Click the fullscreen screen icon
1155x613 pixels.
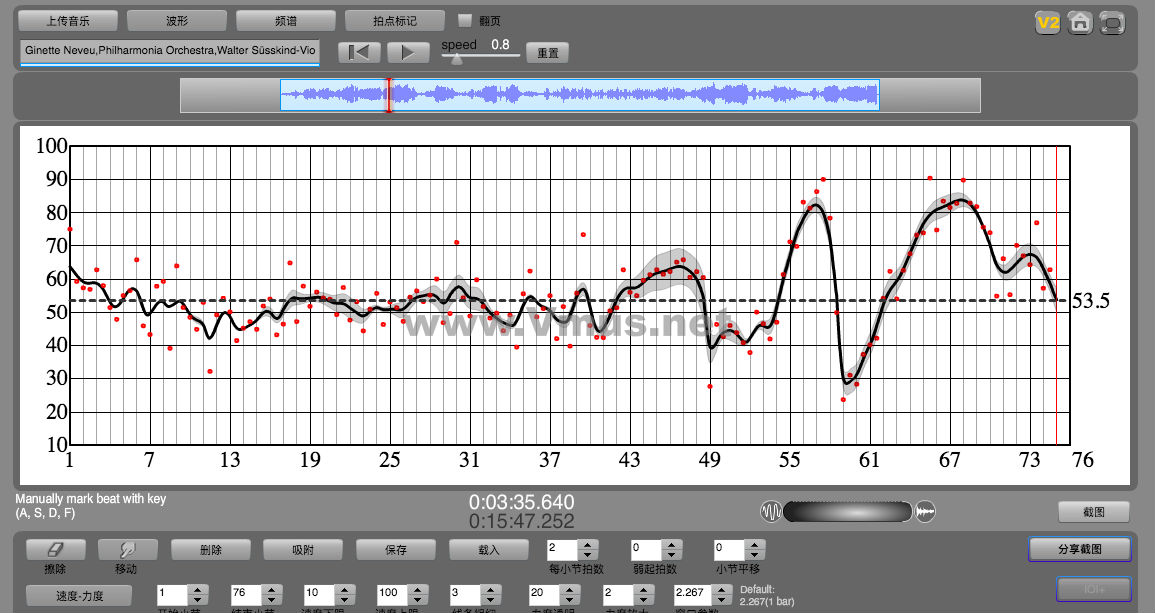click(x=1111, y=23)
